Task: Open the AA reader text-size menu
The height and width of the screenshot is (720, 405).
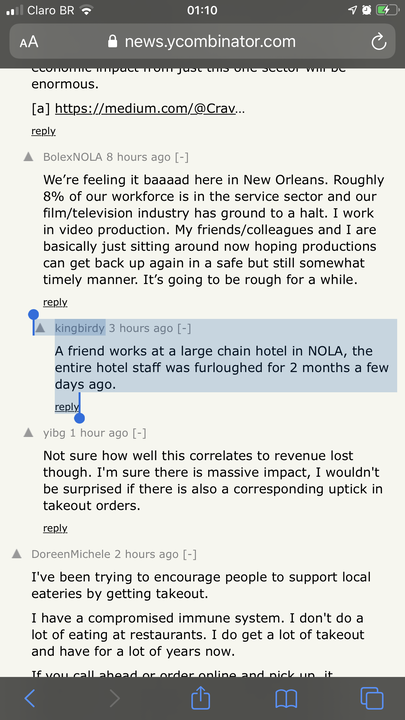Action: pos(29,43)
